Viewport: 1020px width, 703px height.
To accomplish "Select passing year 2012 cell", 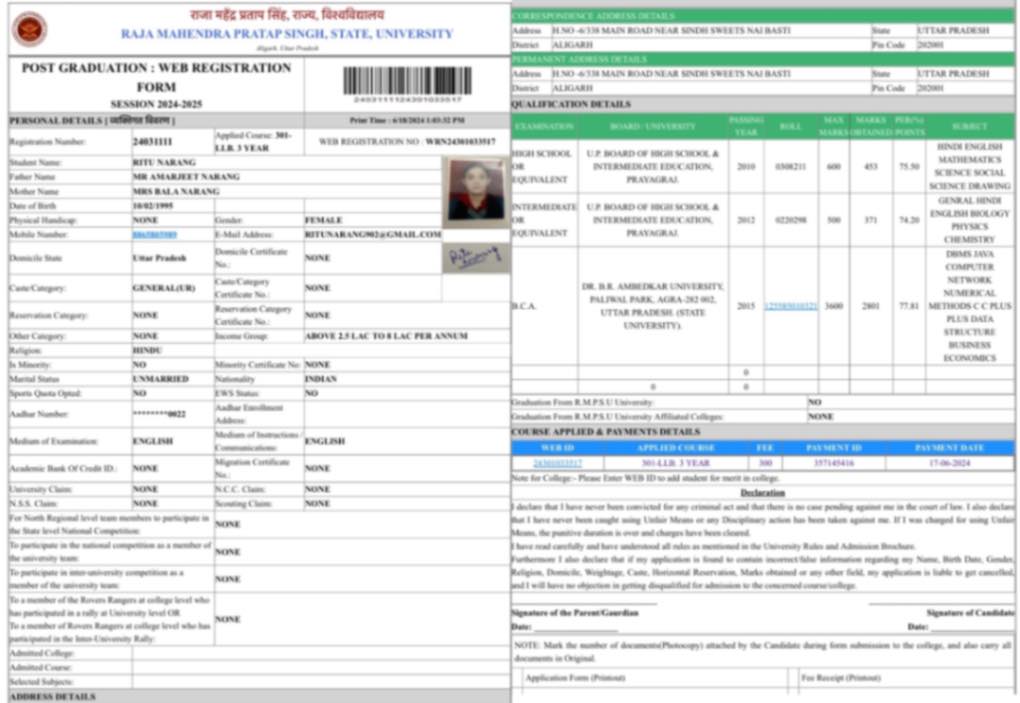I will tap(746, 220).
